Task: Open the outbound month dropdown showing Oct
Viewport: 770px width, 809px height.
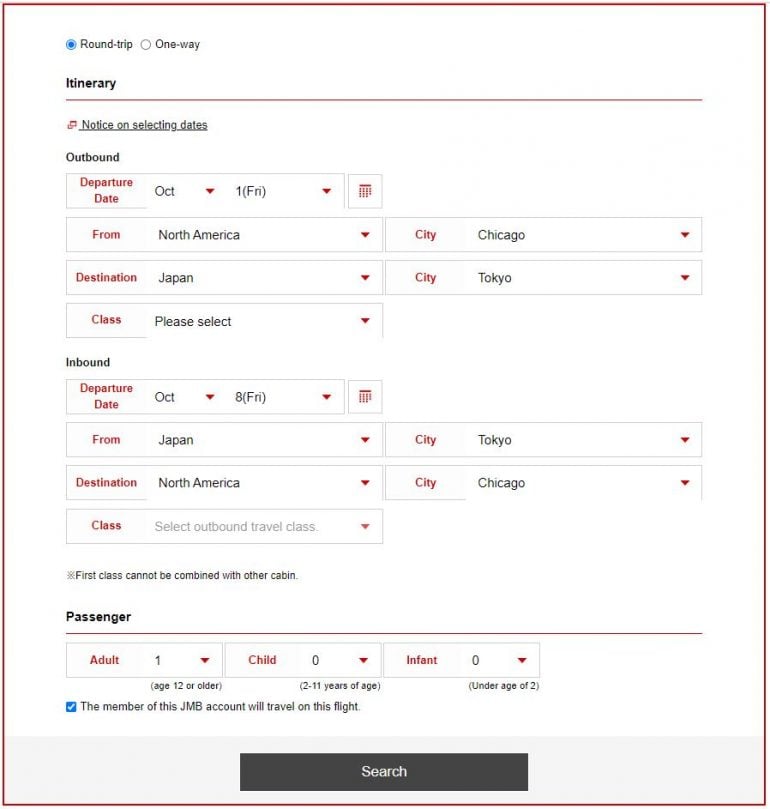Action: coord(185,191)
